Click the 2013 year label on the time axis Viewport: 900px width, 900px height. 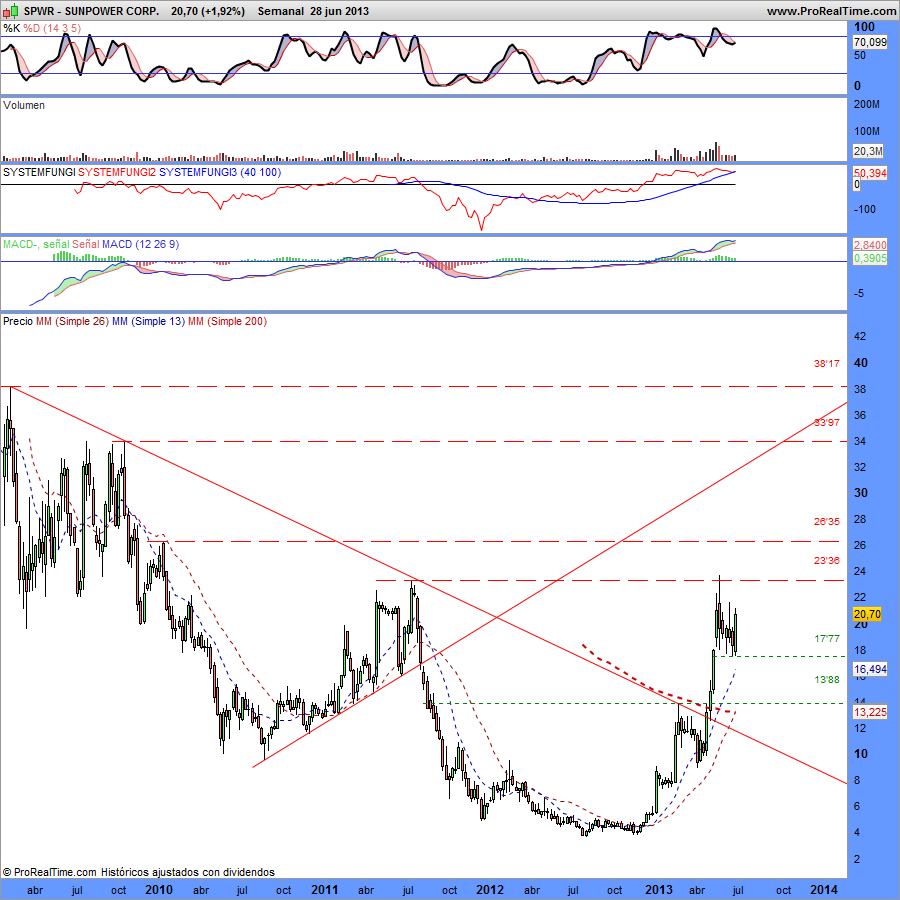coord(658,890)
